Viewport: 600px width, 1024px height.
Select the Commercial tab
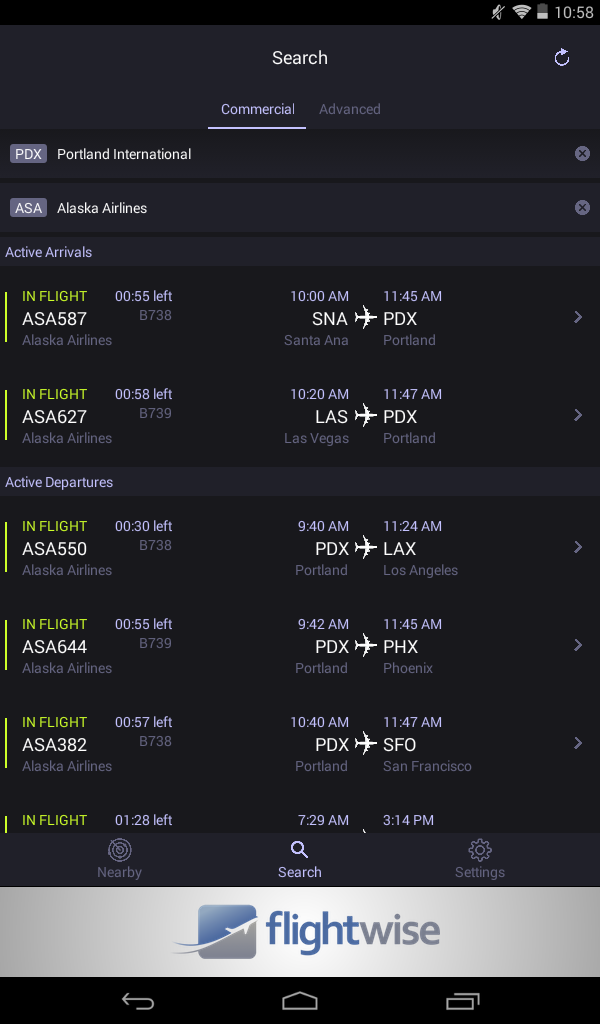(x=257, y=109)
